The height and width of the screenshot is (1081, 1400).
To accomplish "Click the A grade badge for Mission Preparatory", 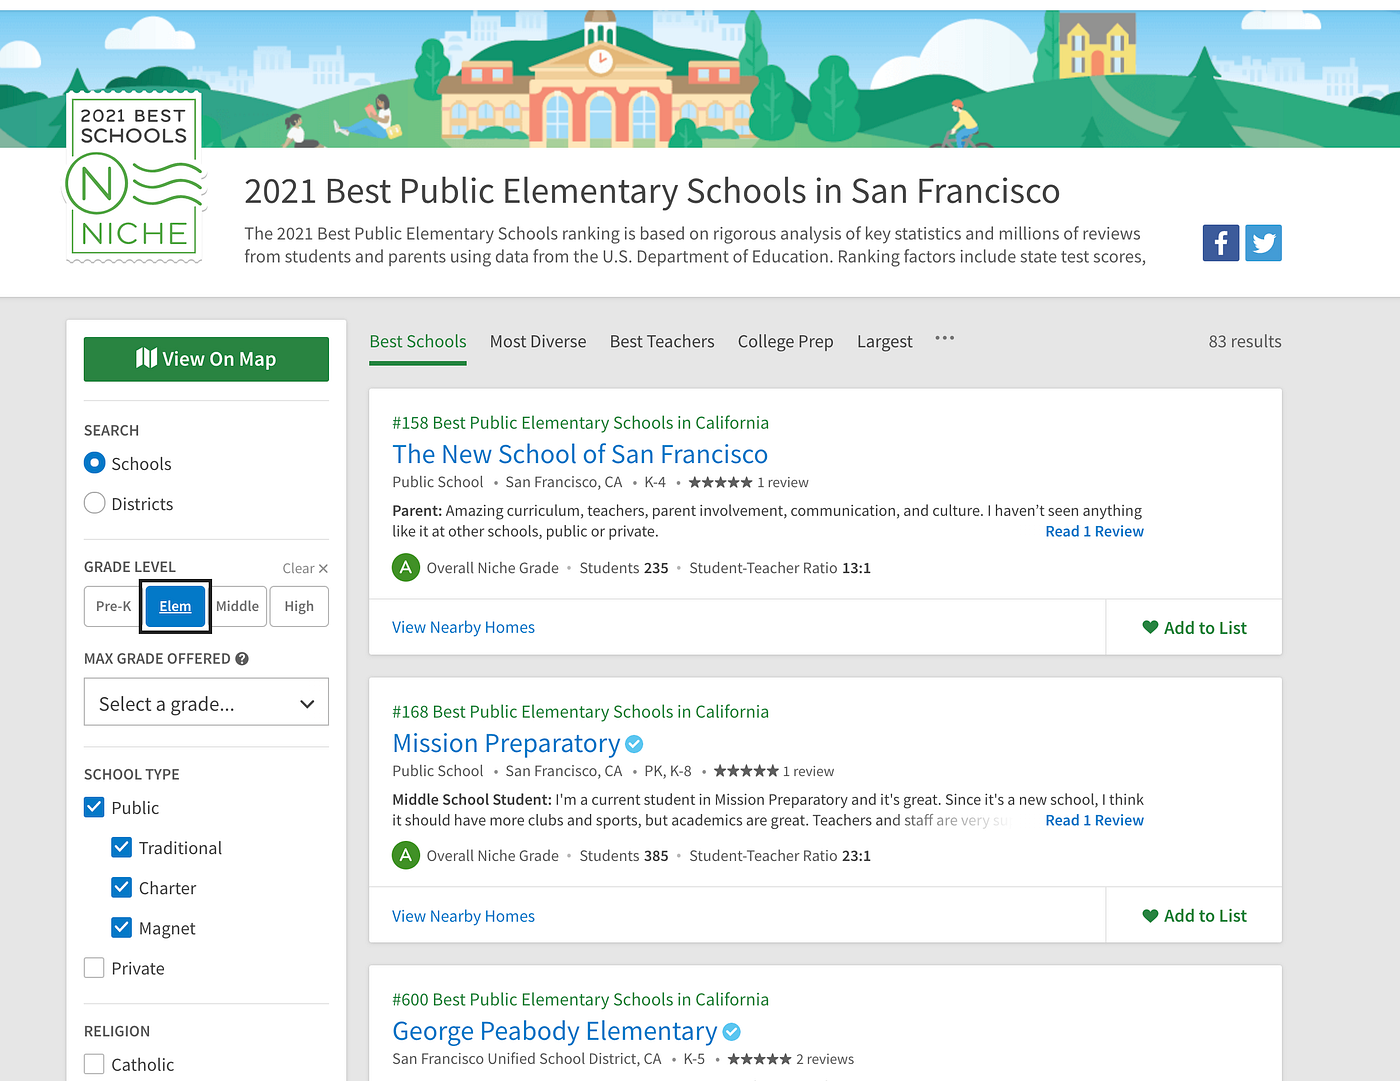I will coord(405,856).
